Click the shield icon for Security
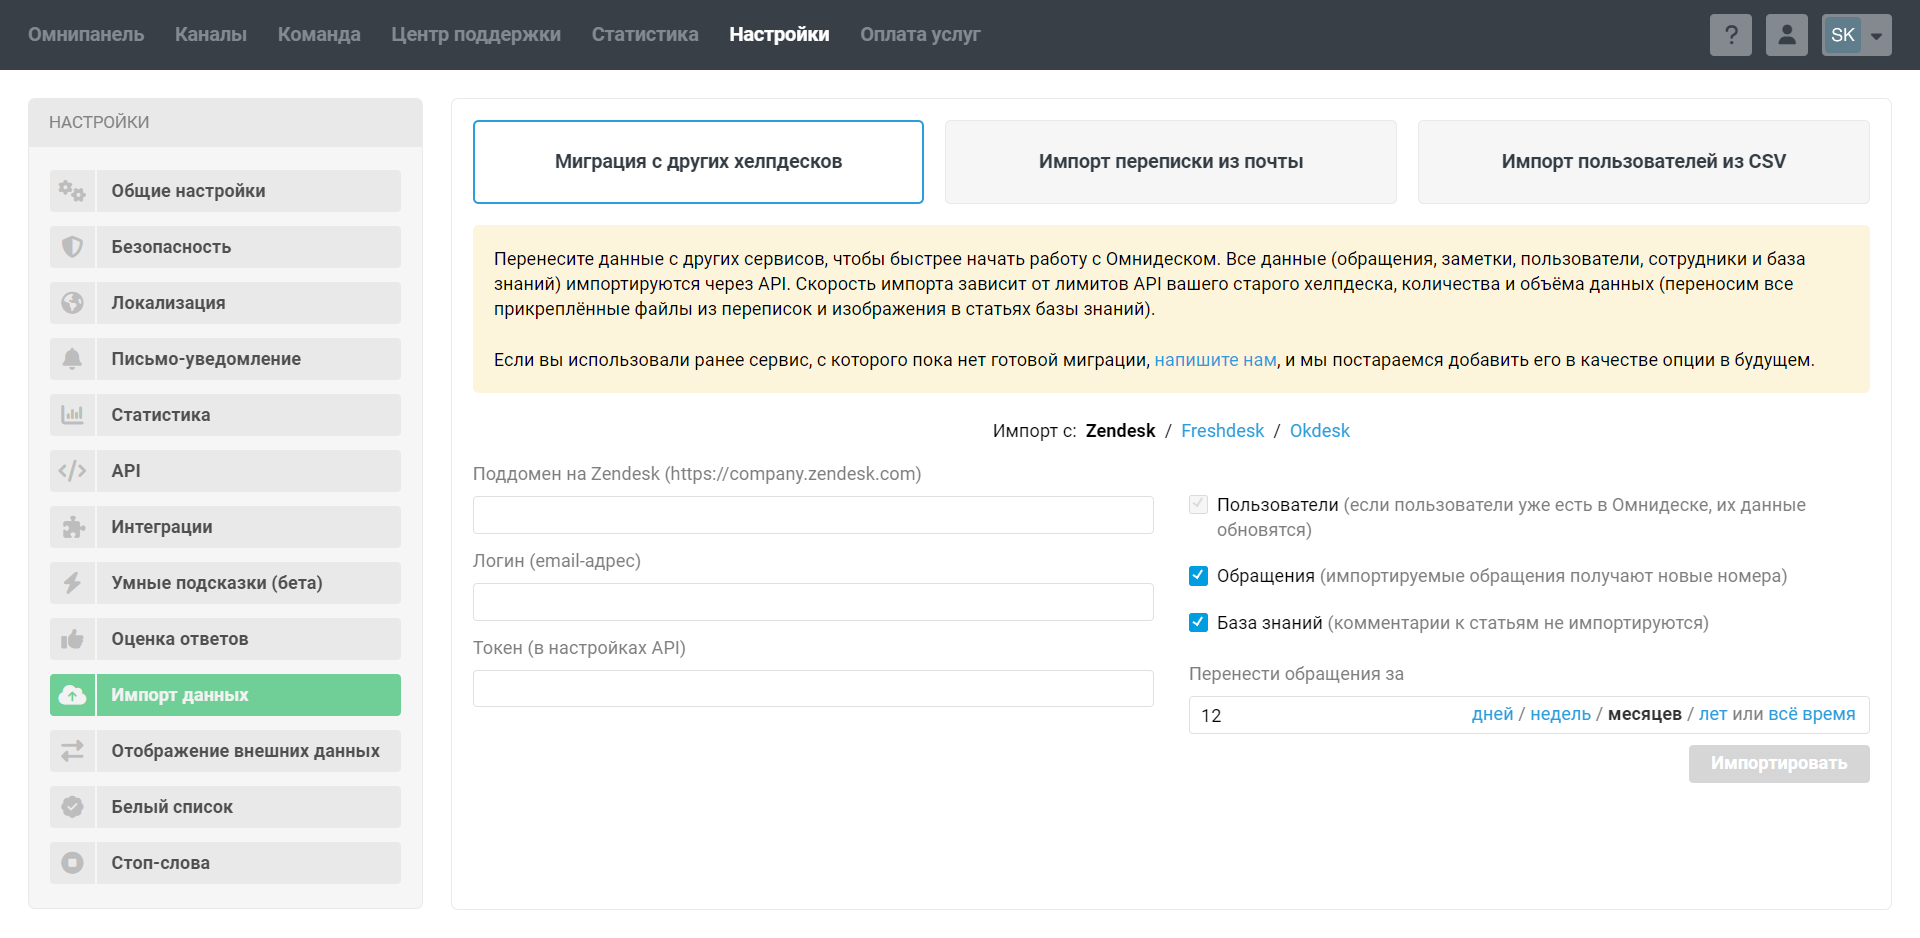The height and width of the screenshot is (938, 1920). (x=72, y=247)
